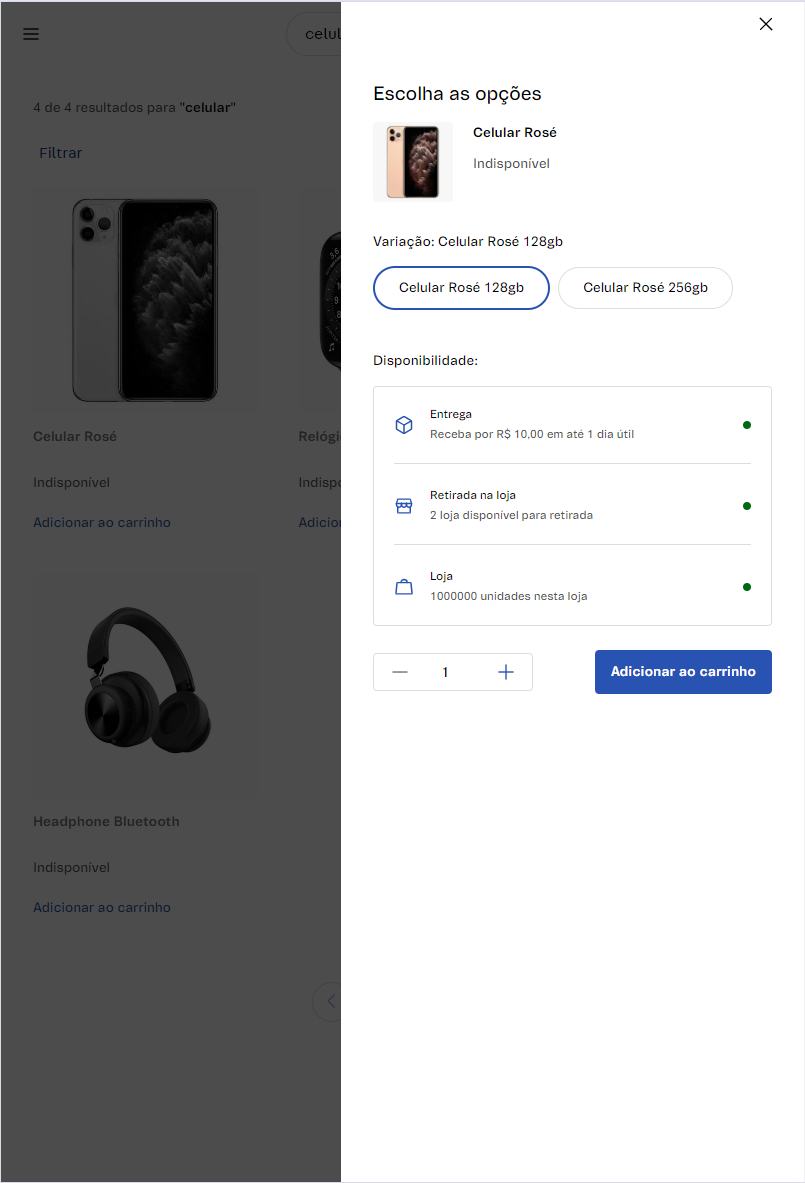805x1183 pixels.
Task: Decrease quantity with minus button
Action: click(400, 672)
